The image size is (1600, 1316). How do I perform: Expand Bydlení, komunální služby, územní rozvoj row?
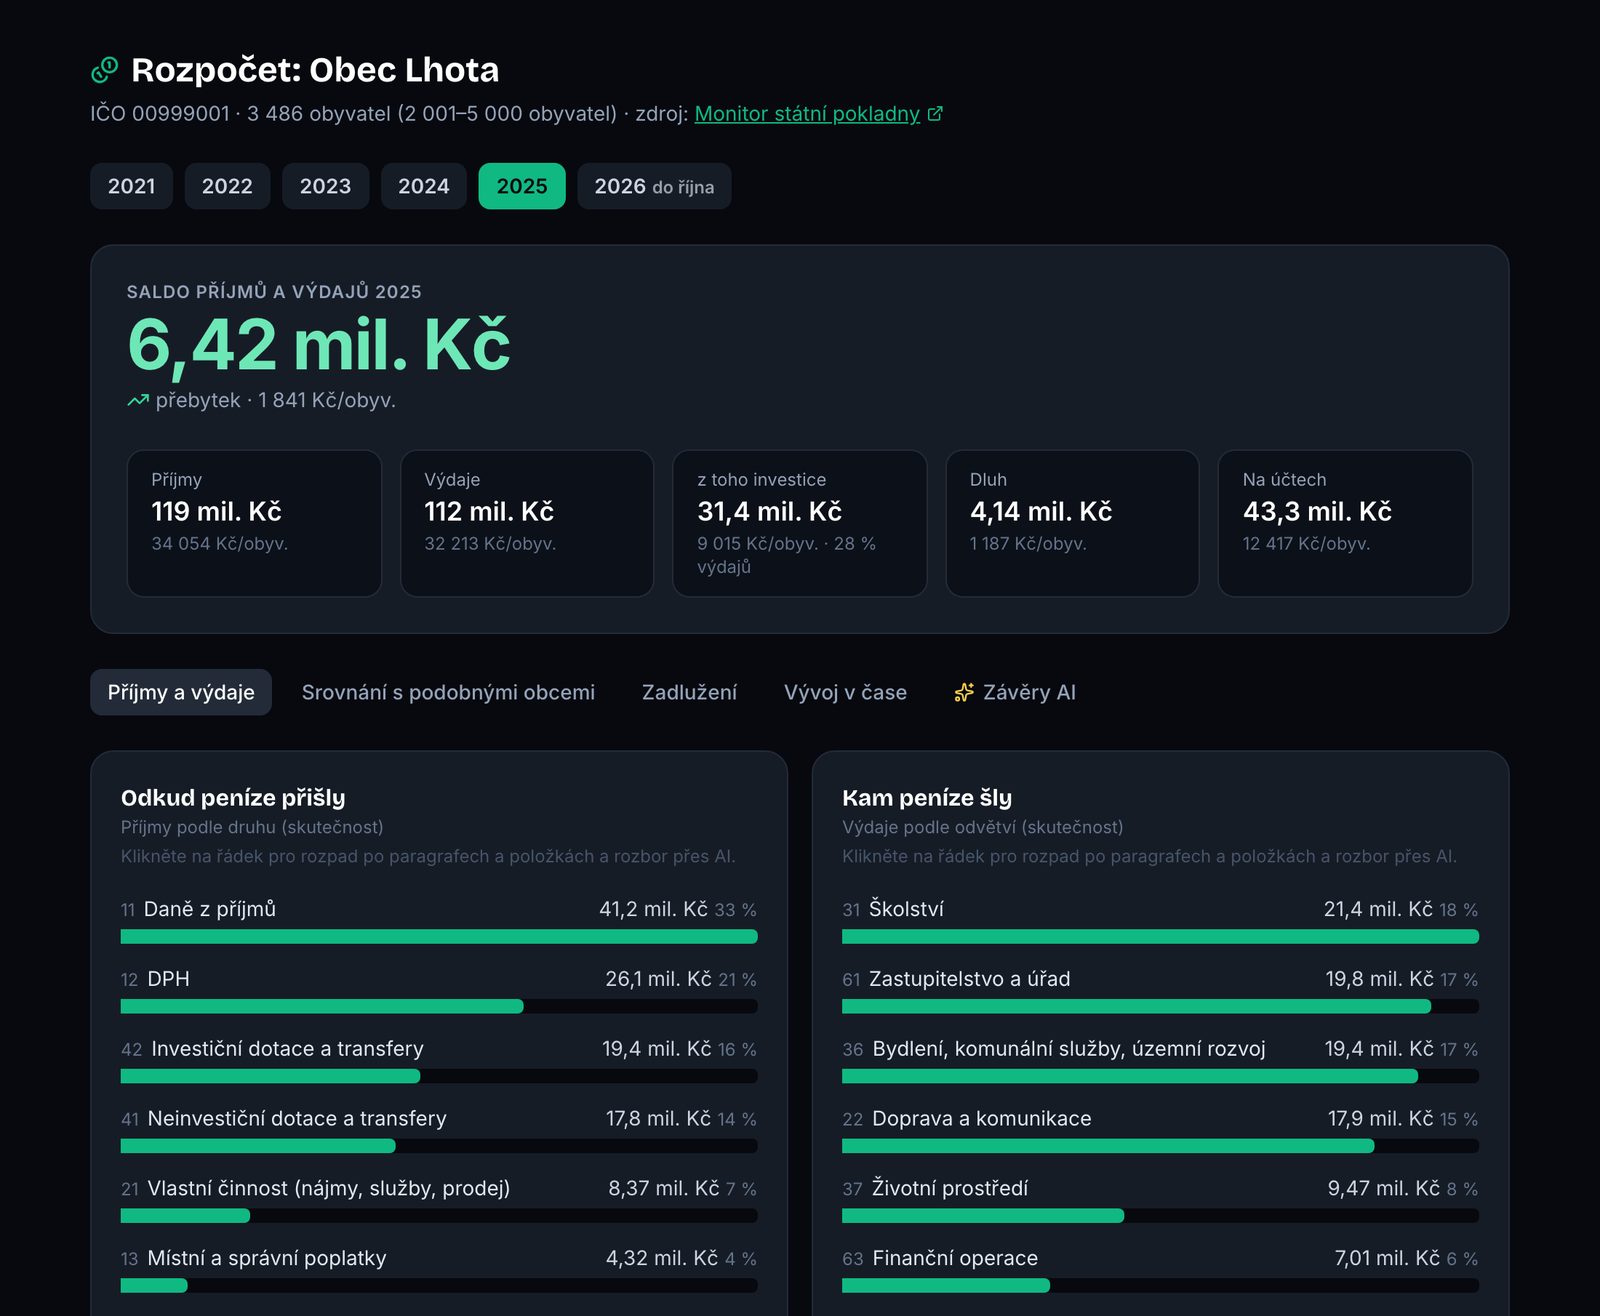click(1160, 1060)
